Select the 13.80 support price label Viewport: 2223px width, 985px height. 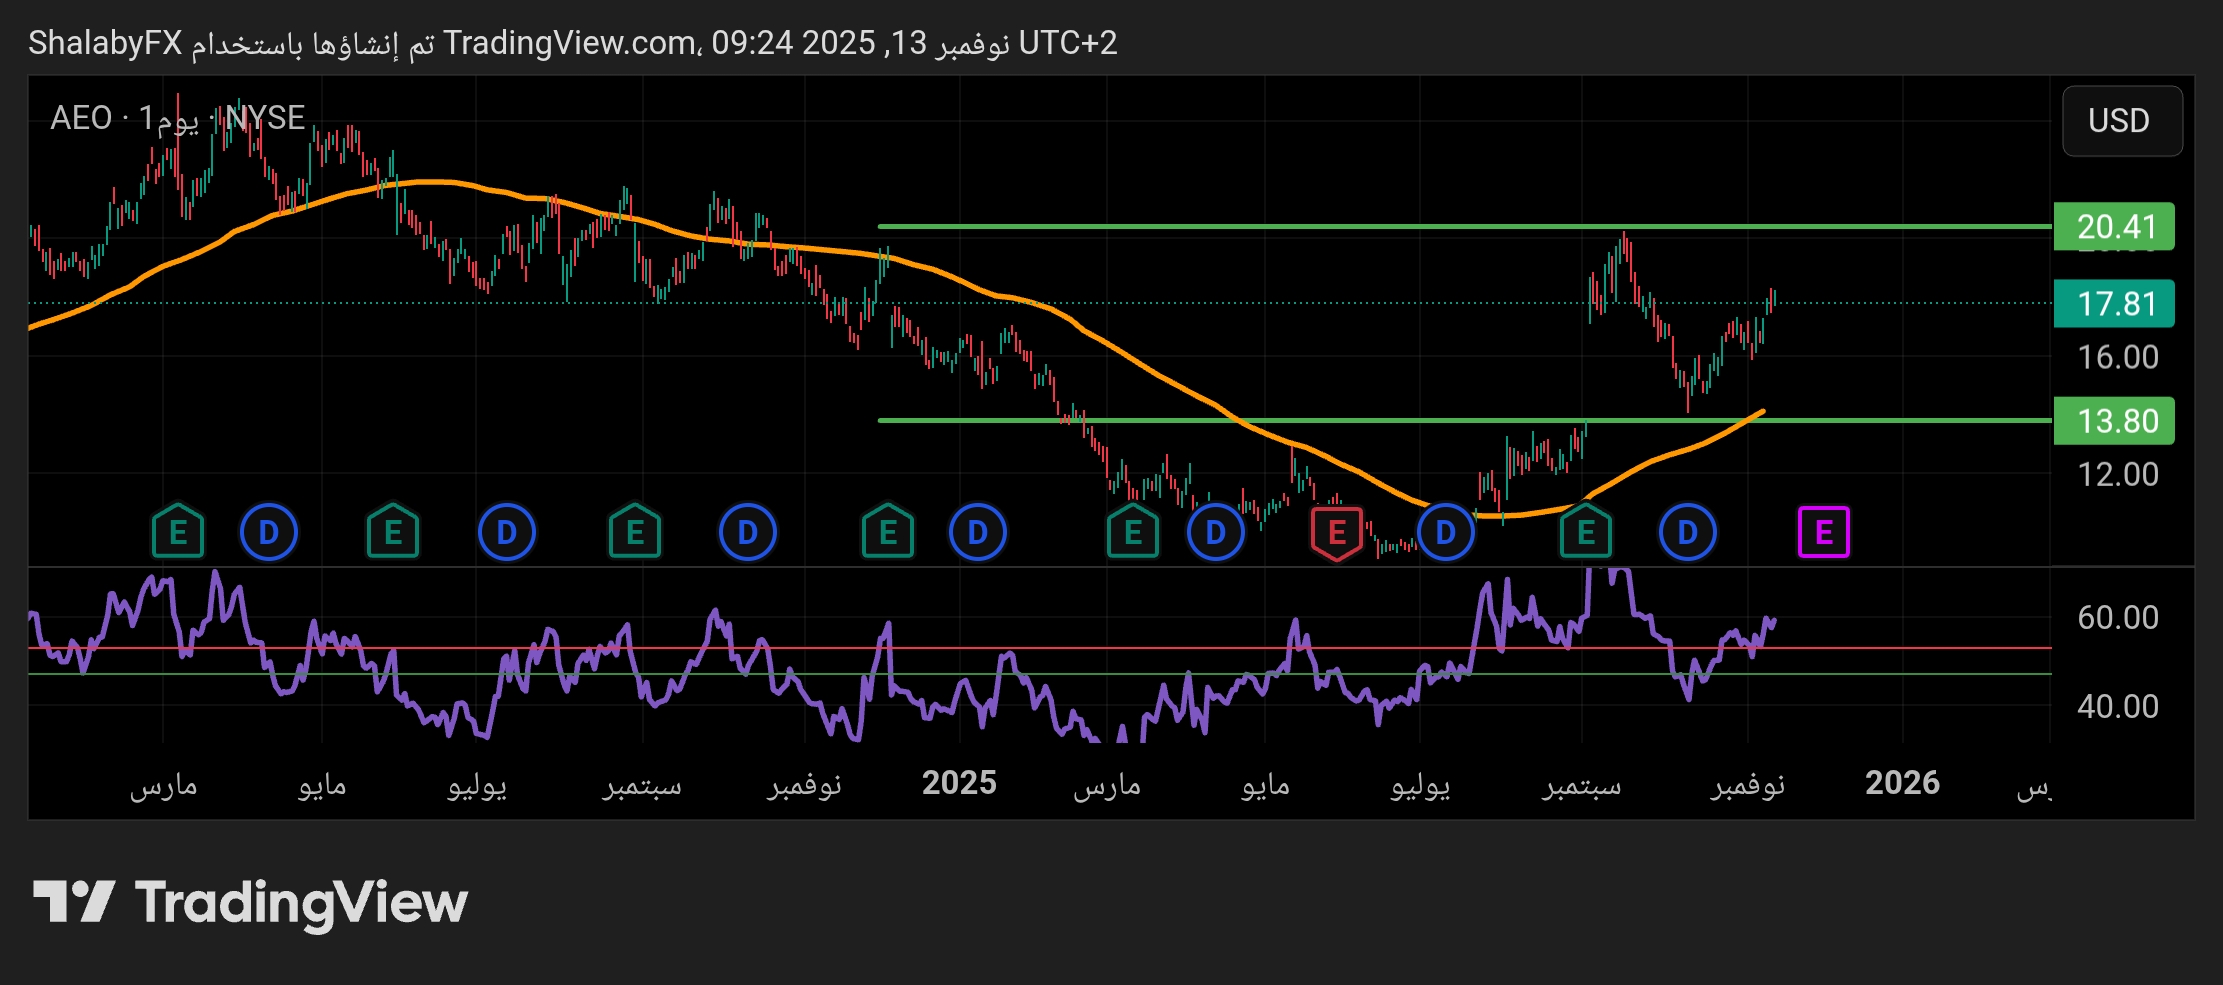point(2114,421)
